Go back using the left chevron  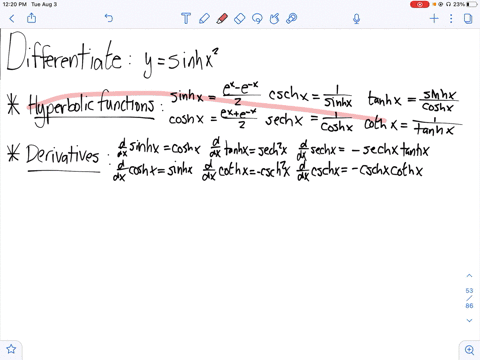click(12, 18)
